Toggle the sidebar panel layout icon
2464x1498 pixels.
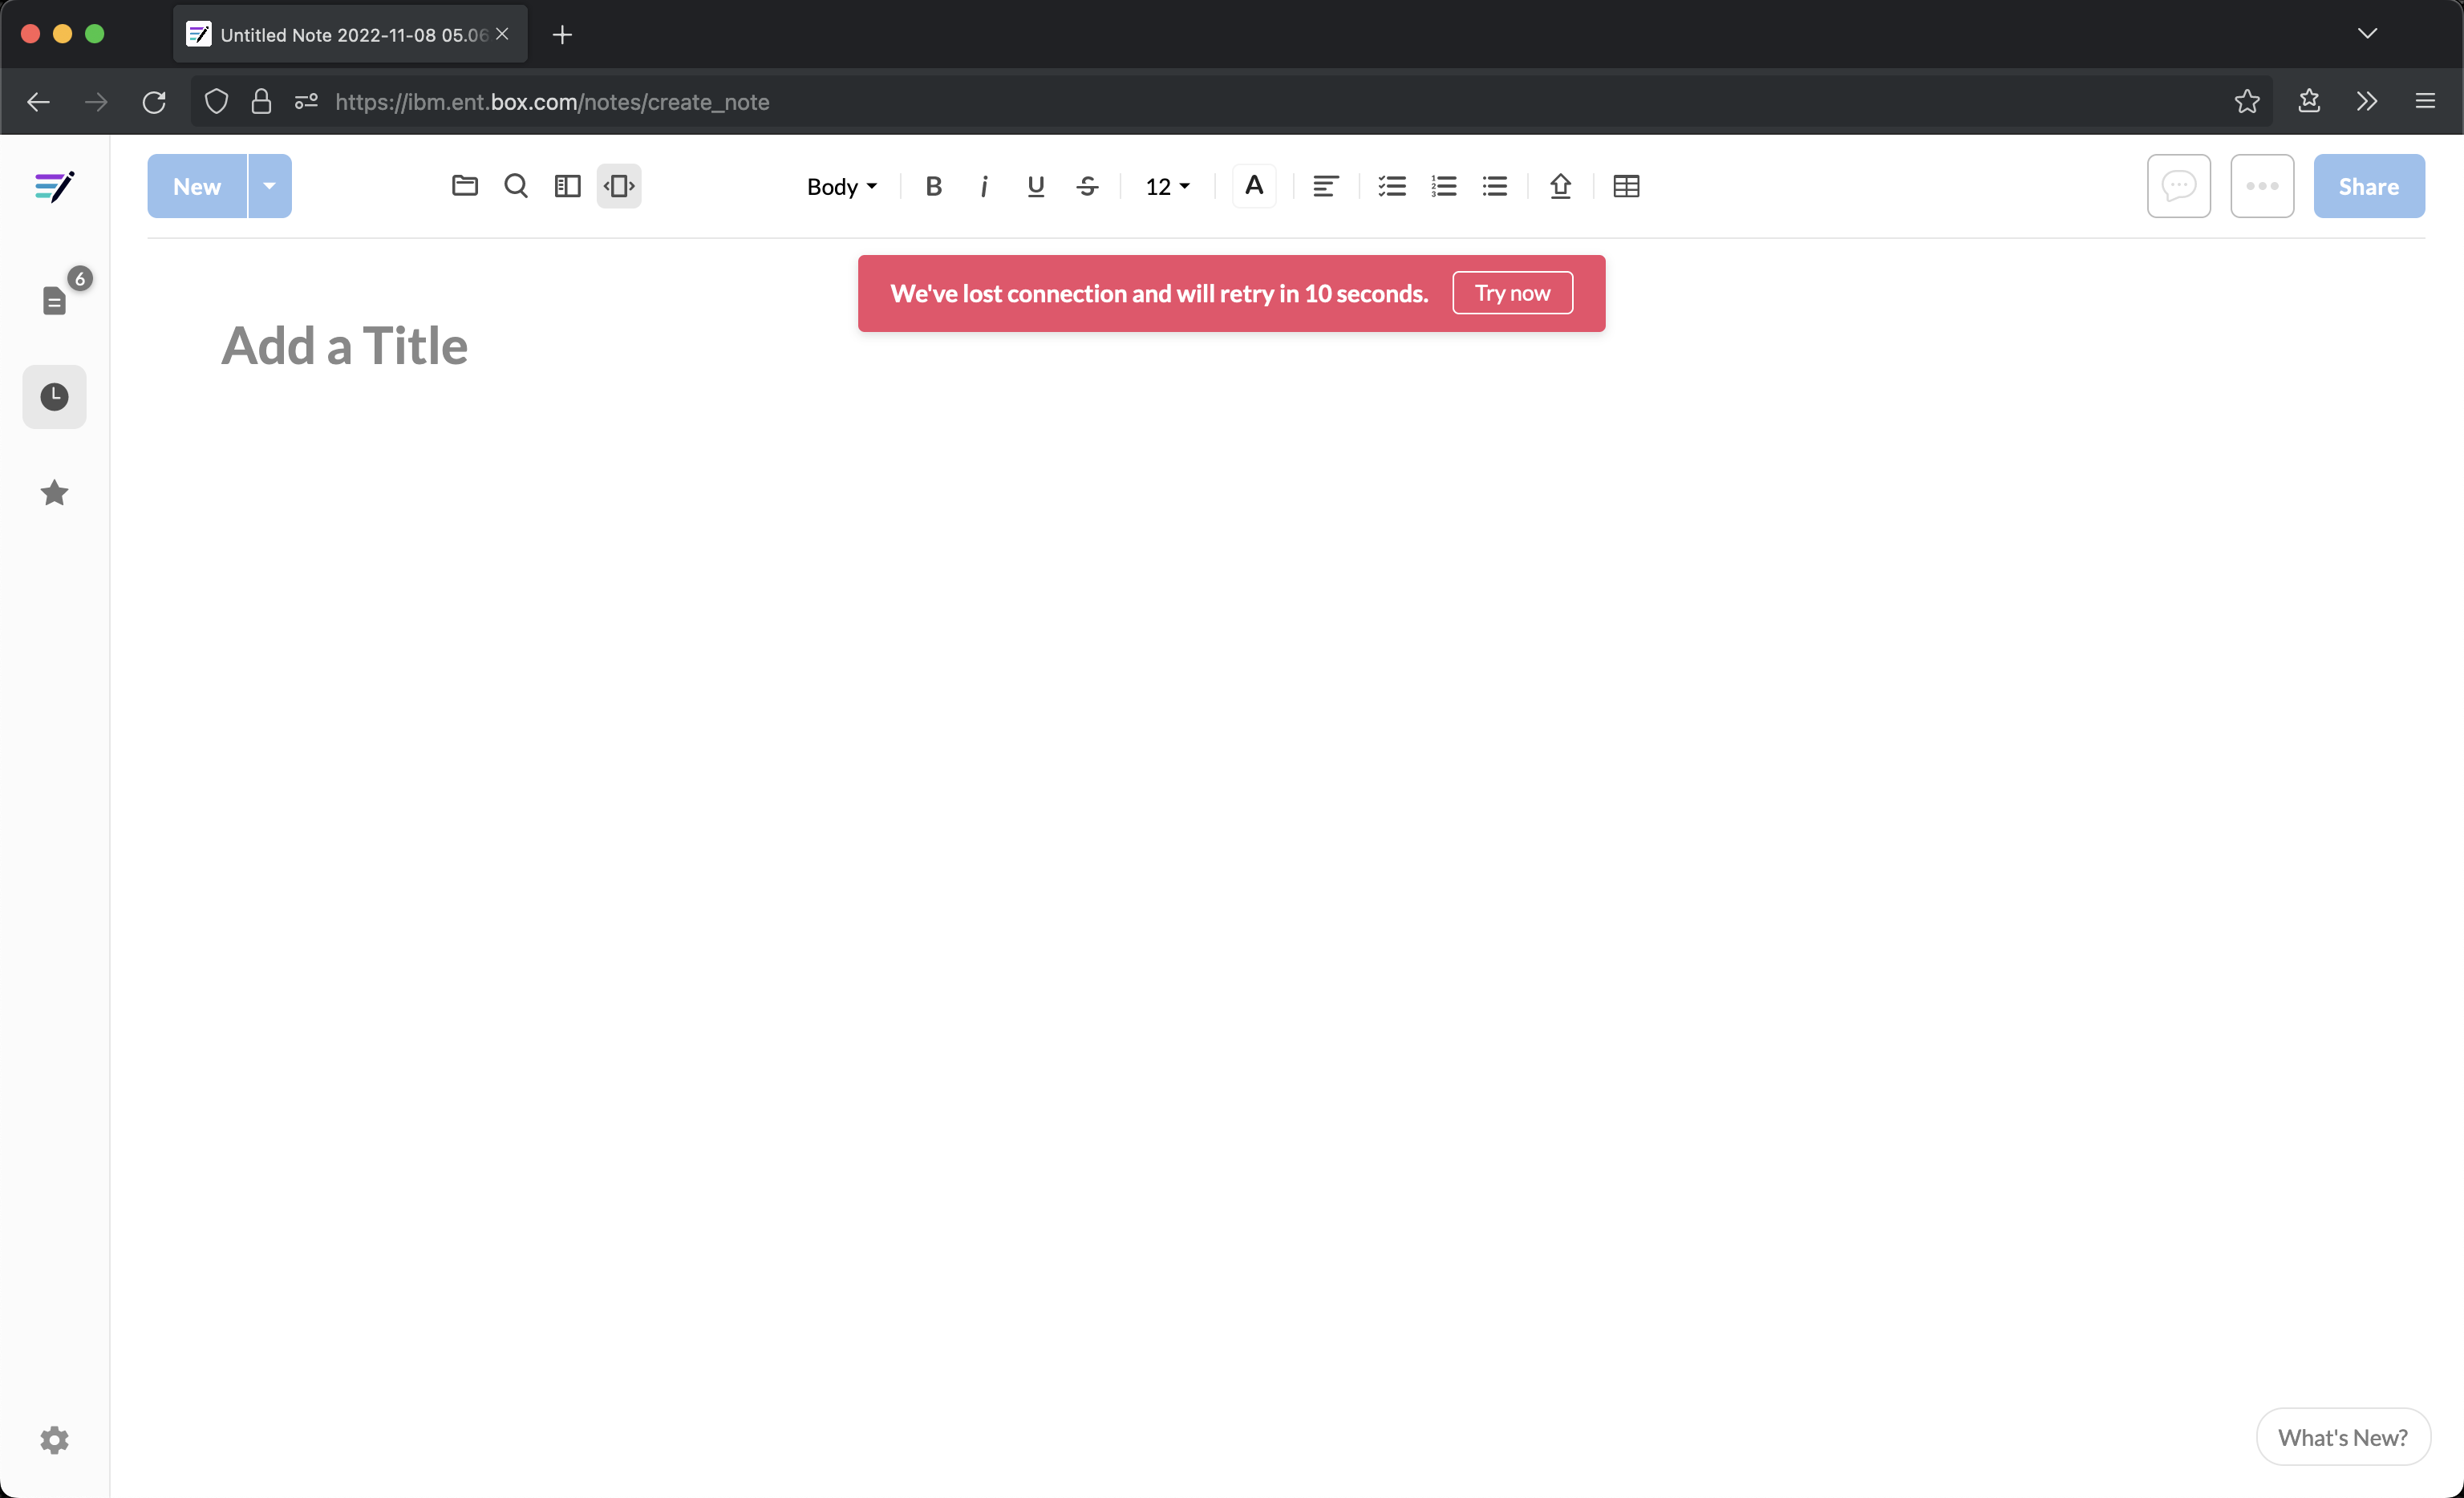(568, 186)
